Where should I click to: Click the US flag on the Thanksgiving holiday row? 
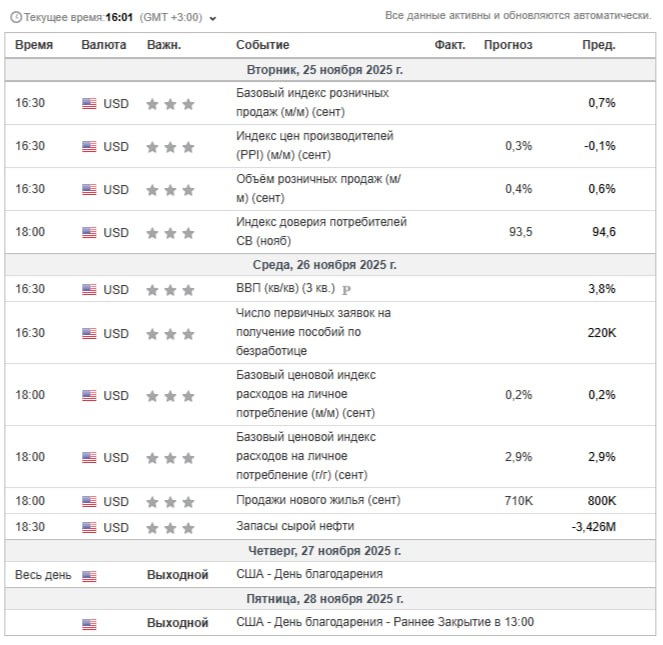pyautogui.click(x=89, y=575)
